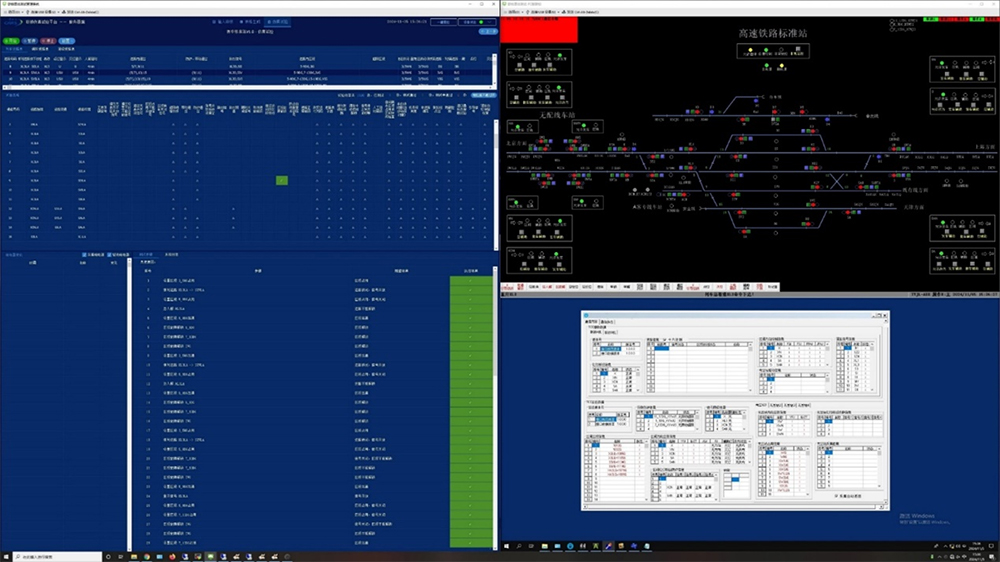The height and width of the screenshot is (562, 1000).
Task: Click the blue Pause button next to Start
Action: [x=31, y=39]
